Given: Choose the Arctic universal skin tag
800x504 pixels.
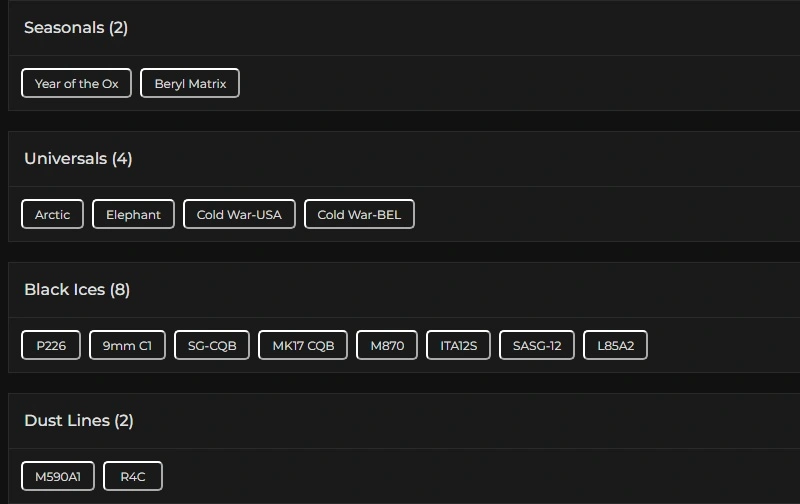Looking at the screenshot, I should [x=52, y=215].
